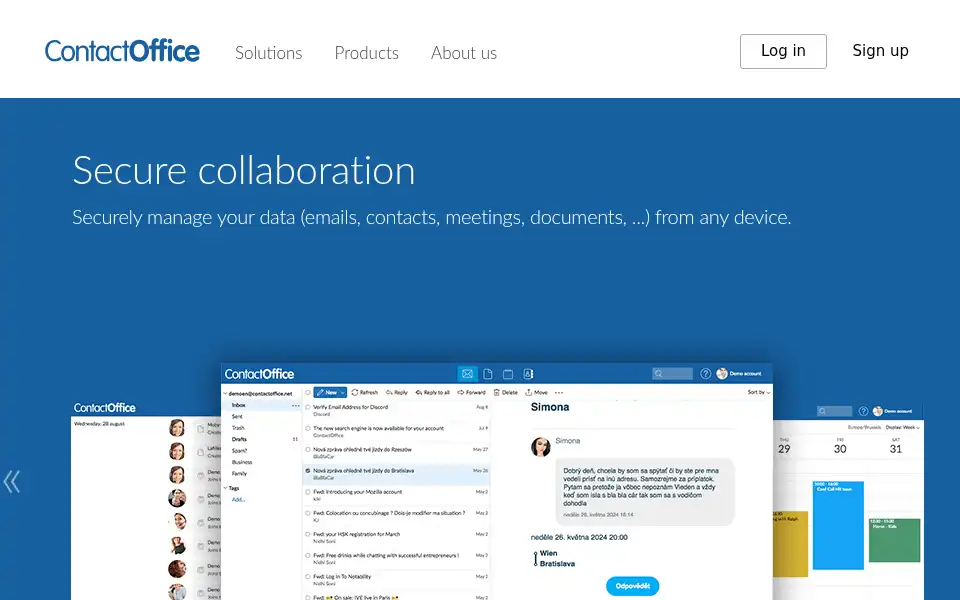Click the Refresh toolbar button
Screen dimensions: 960x600
(x=365, y=392)
